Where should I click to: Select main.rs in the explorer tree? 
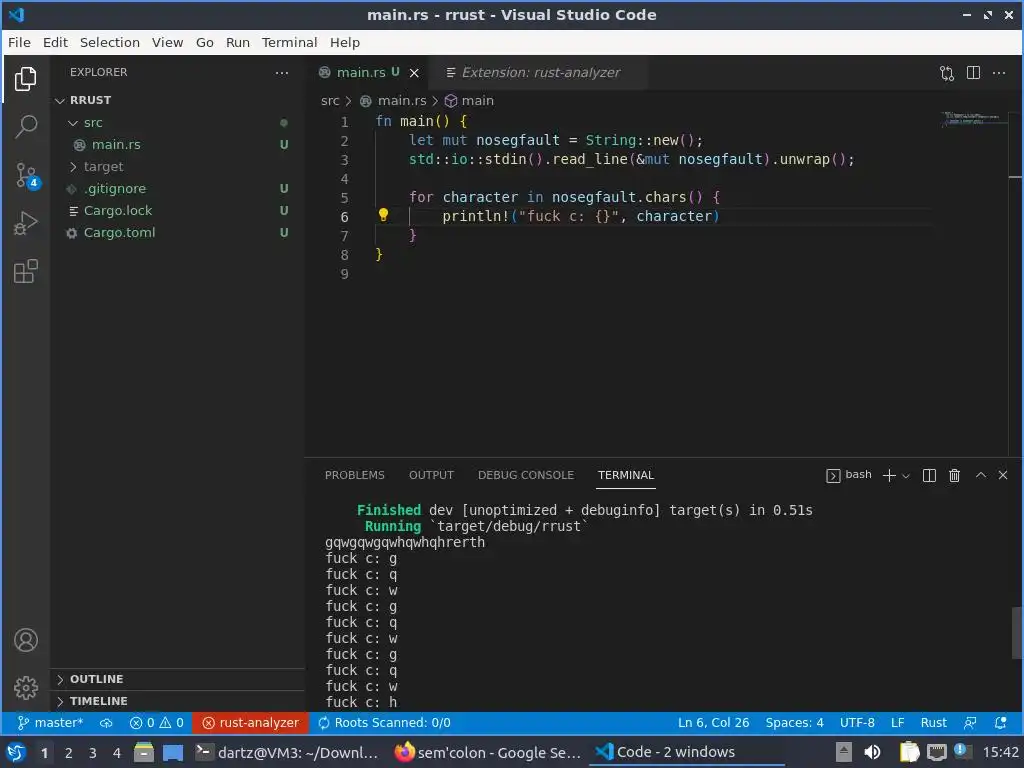pos(178,145)
